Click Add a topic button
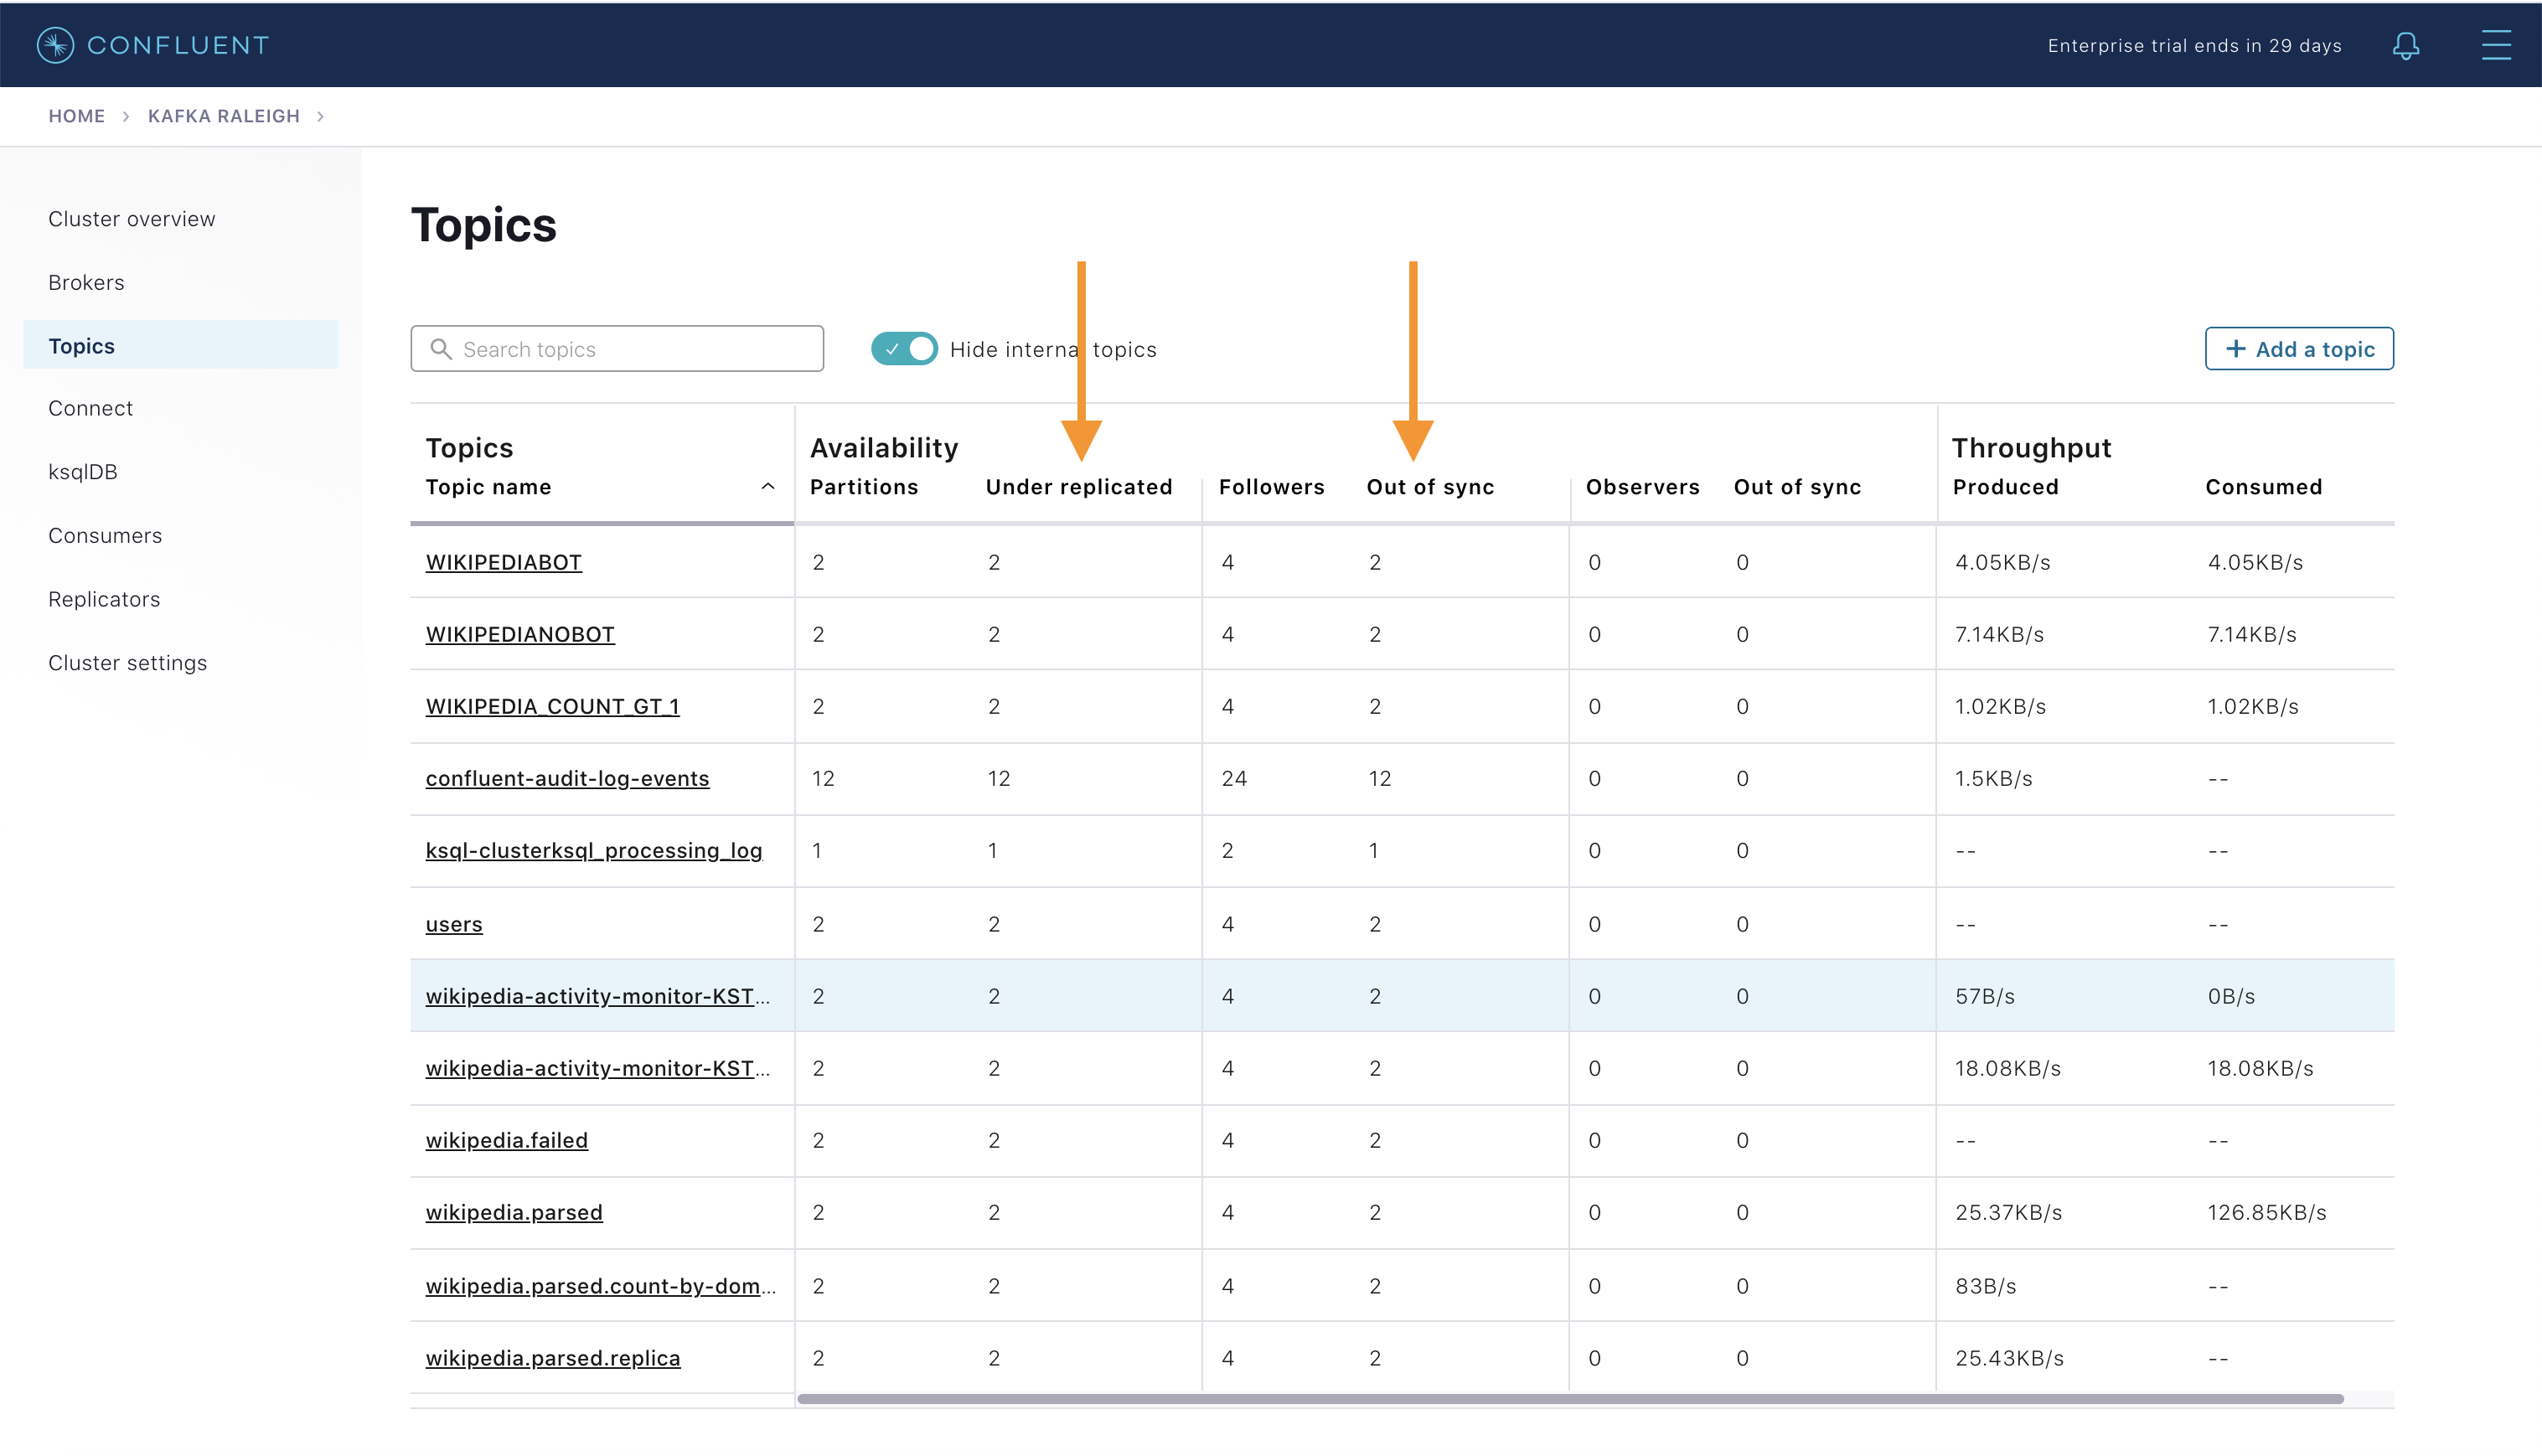2542x1456 pixels. [2299, 349]
